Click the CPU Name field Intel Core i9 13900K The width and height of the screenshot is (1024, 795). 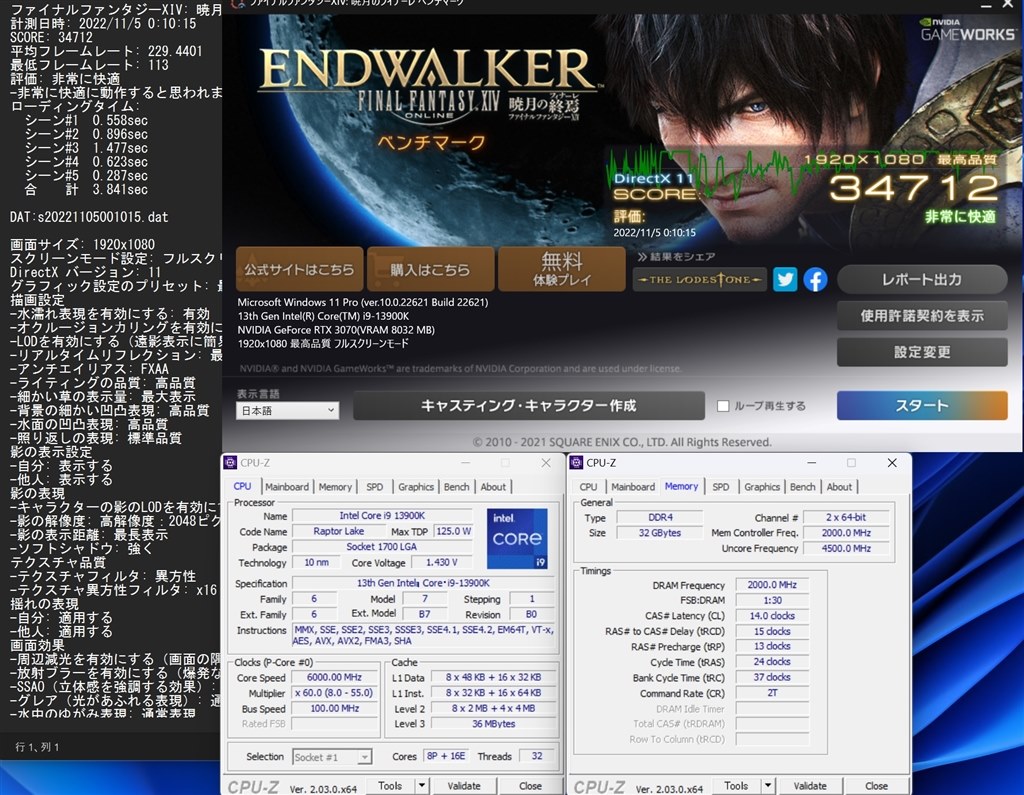pyautogui.click(x=382, y=516)
